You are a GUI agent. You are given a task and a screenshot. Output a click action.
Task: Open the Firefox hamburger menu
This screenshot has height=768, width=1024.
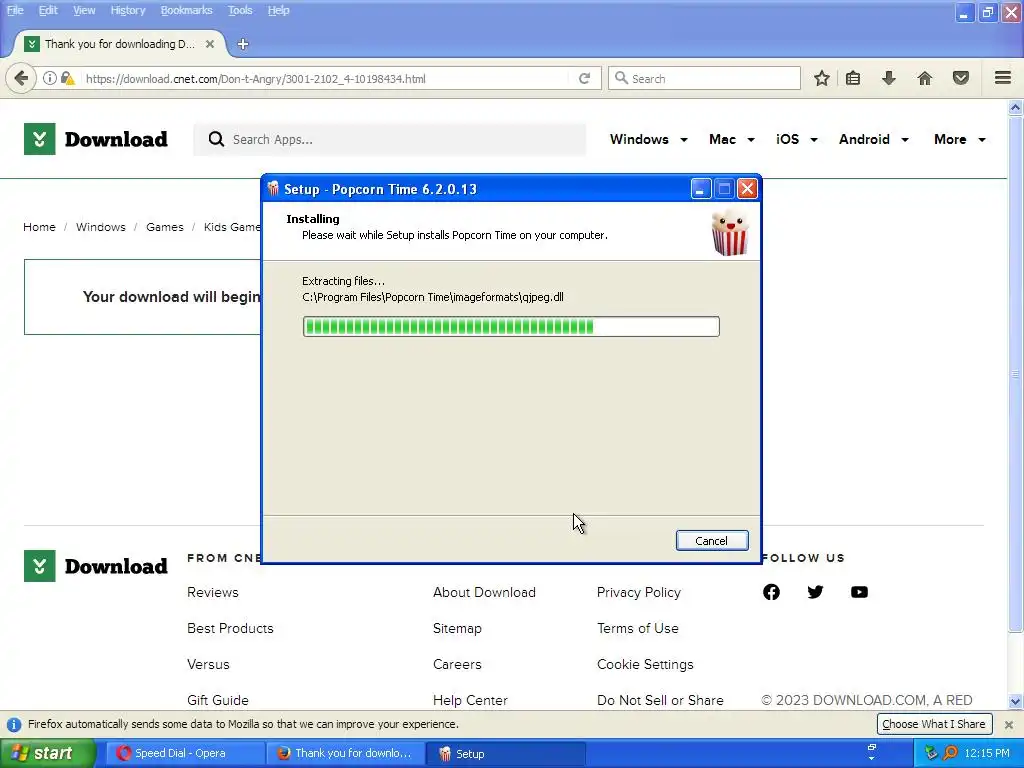pos(1003,78)
